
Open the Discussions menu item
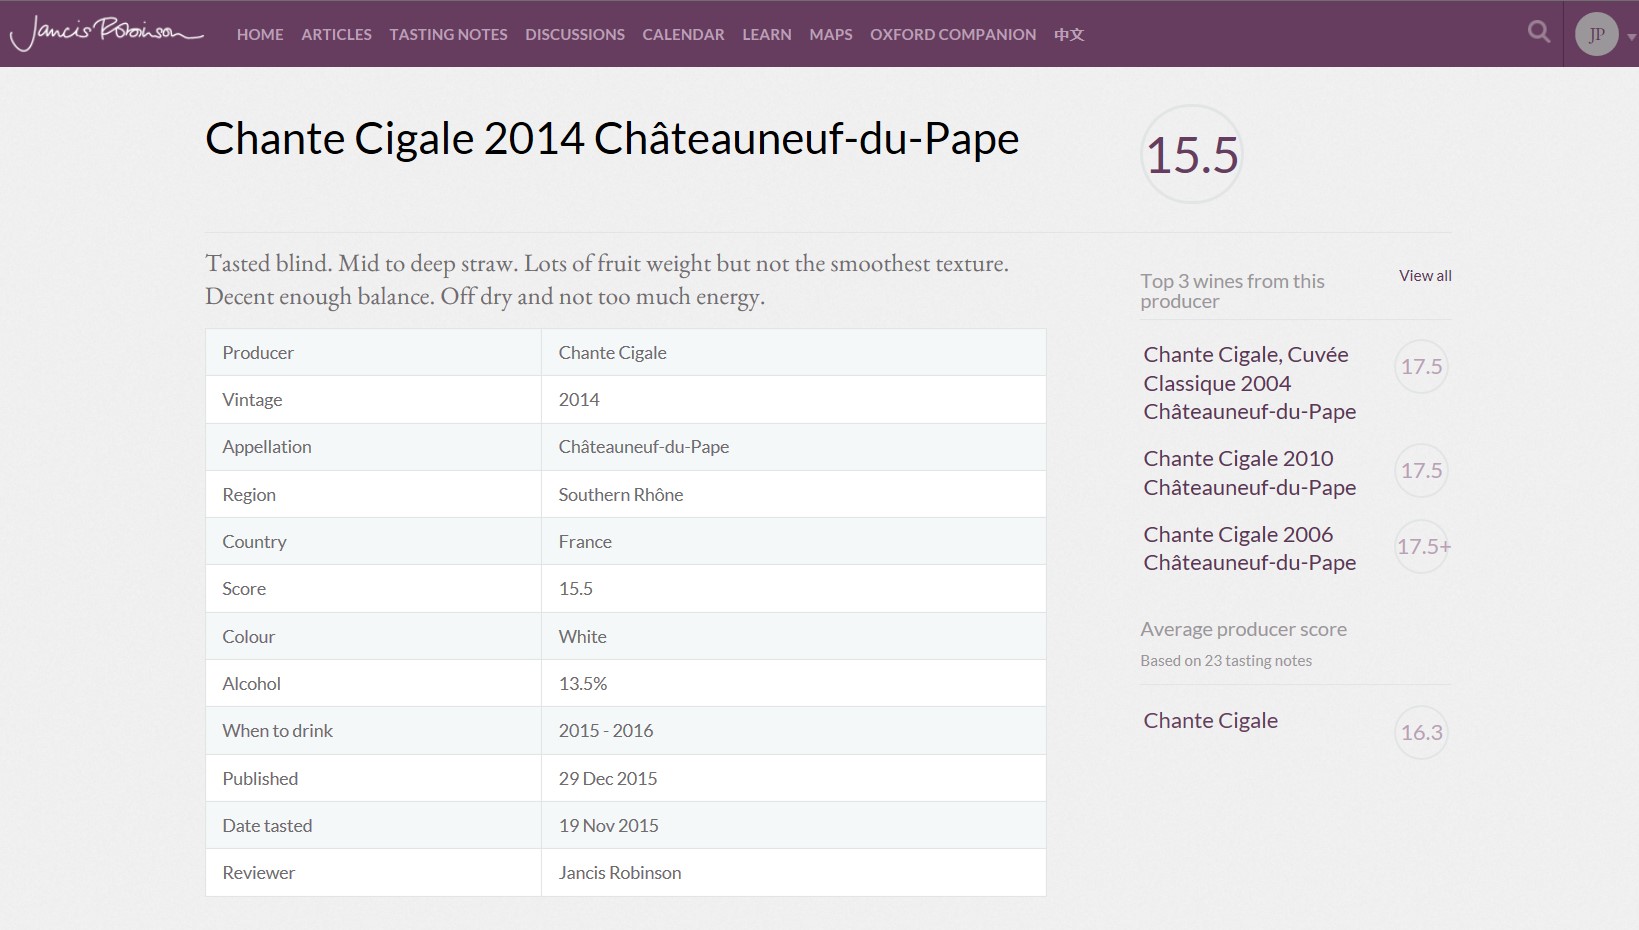[x=575, y=34]
